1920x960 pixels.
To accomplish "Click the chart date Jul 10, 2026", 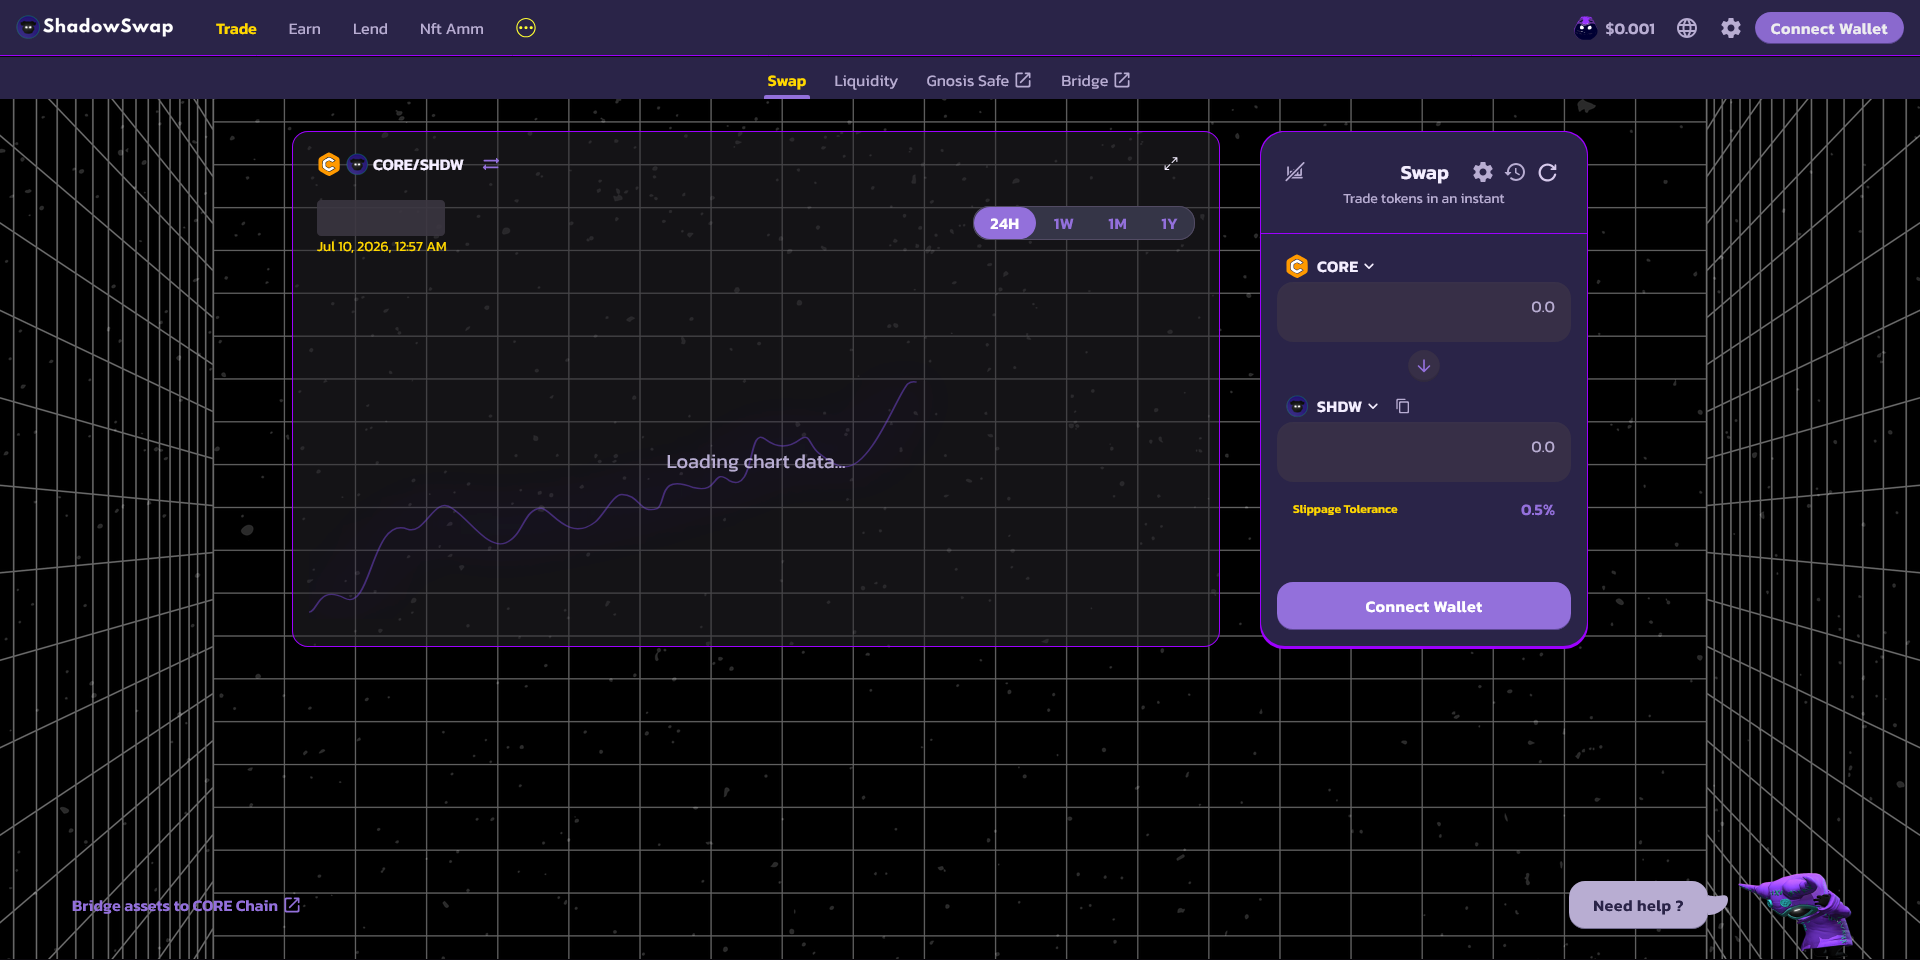I will 382,246.
